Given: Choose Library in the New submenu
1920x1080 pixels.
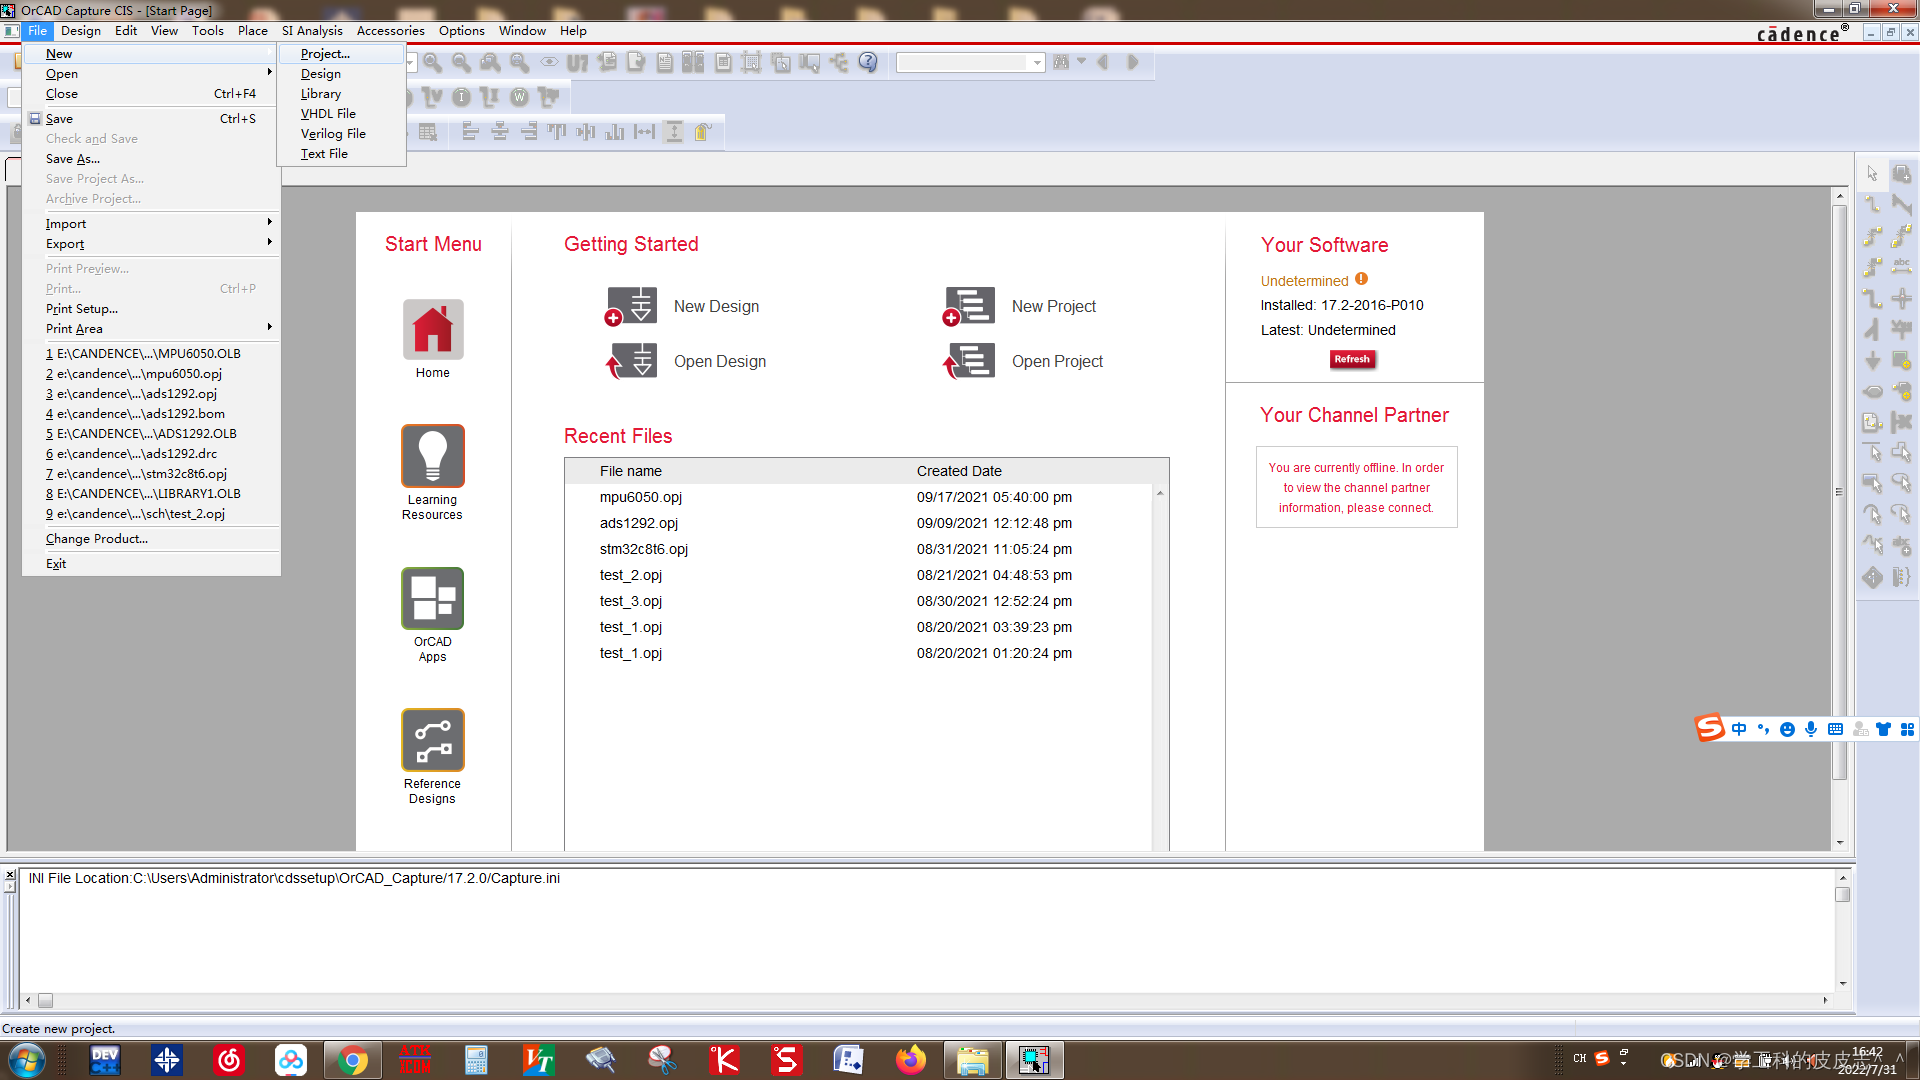Looking at the screenshot, I should coord(321,94).
